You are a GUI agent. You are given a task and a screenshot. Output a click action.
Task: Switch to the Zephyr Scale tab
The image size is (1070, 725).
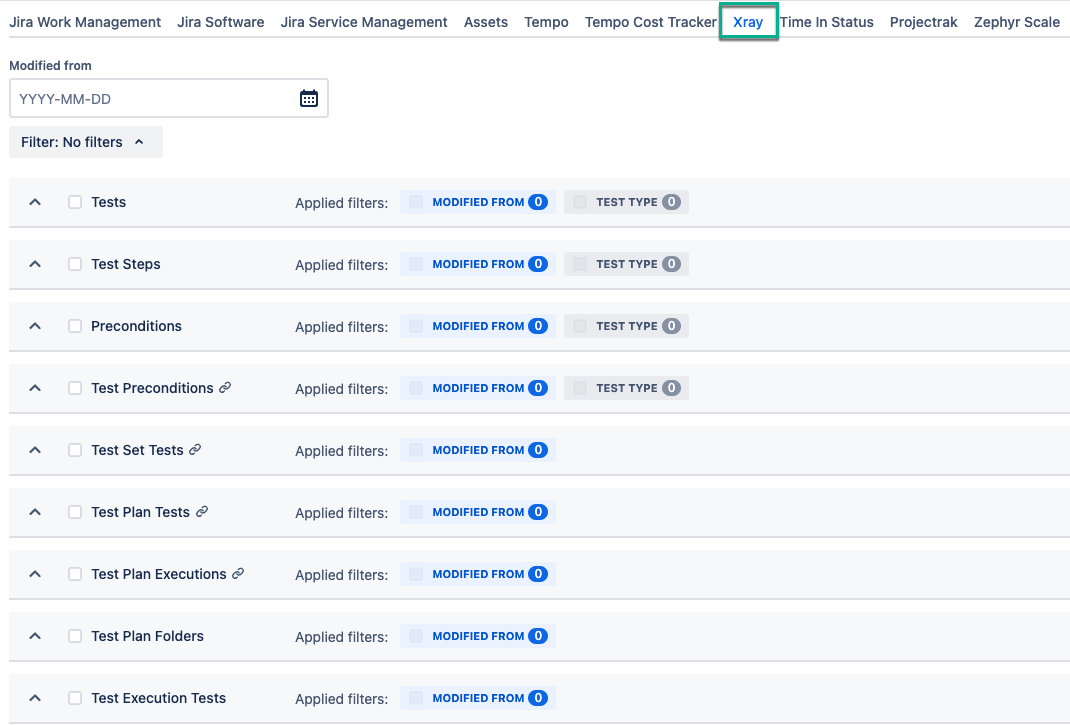click(x=1016, y=22)
